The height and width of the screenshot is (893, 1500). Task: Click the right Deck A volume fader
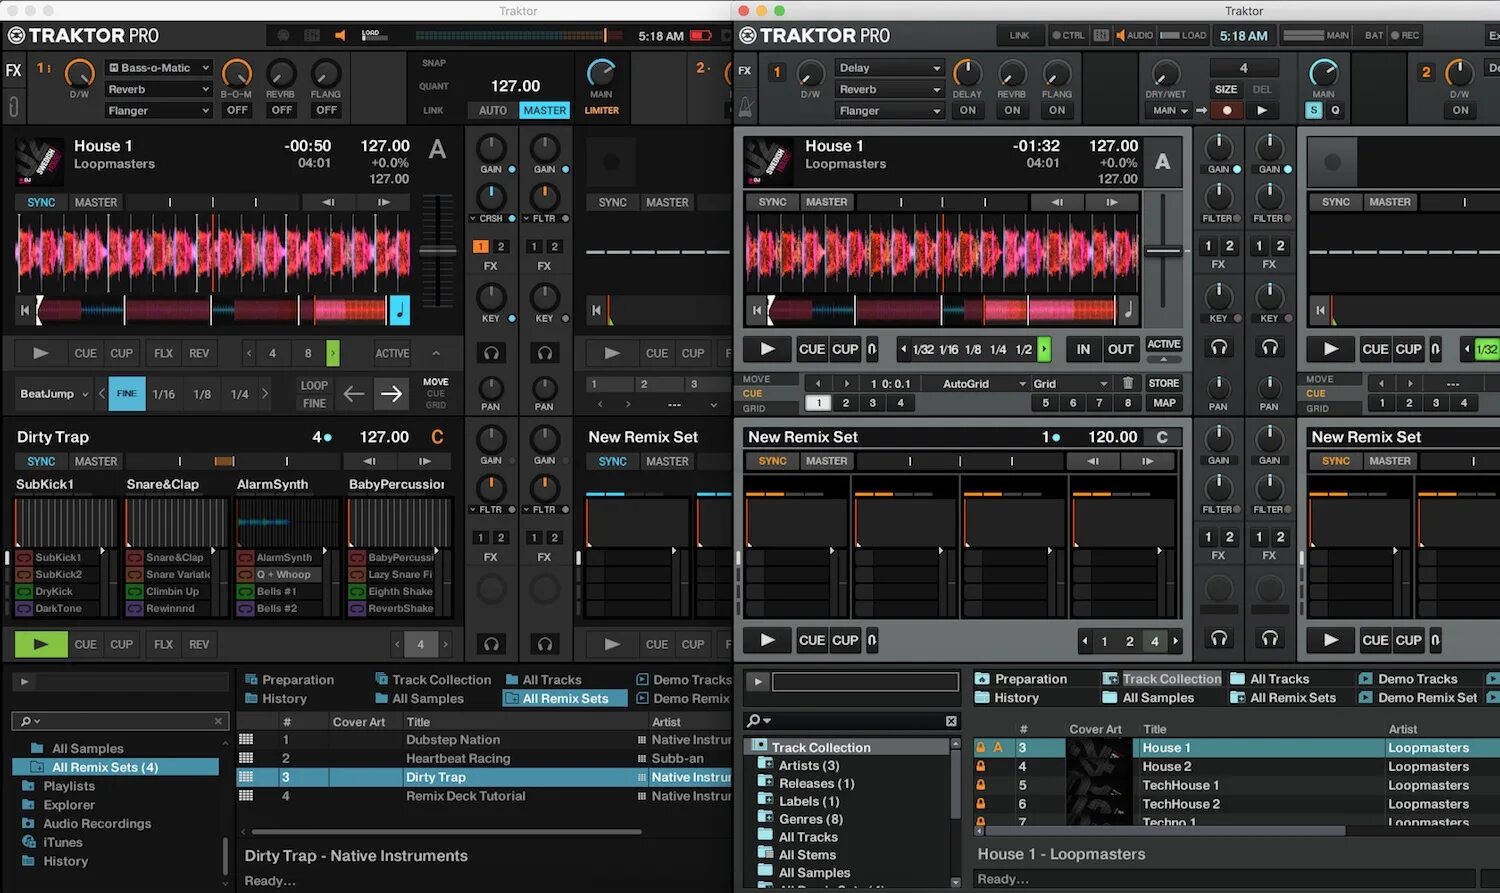(x=1163, y=251)
